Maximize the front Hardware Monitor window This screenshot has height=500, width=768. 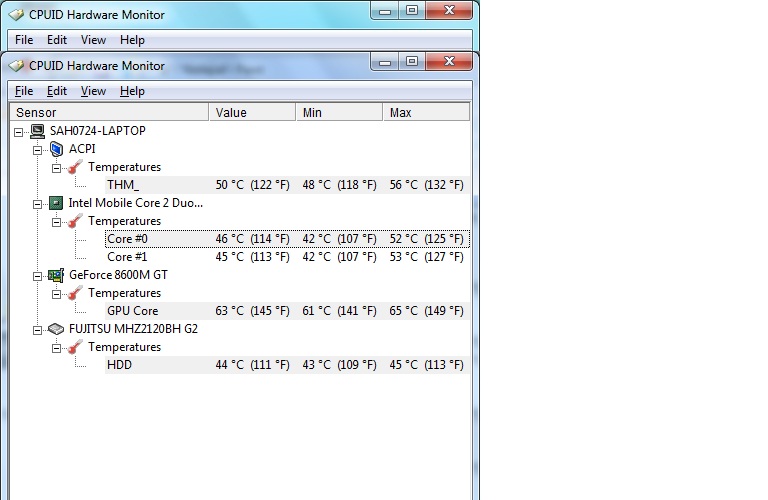(x=412, y=62)
